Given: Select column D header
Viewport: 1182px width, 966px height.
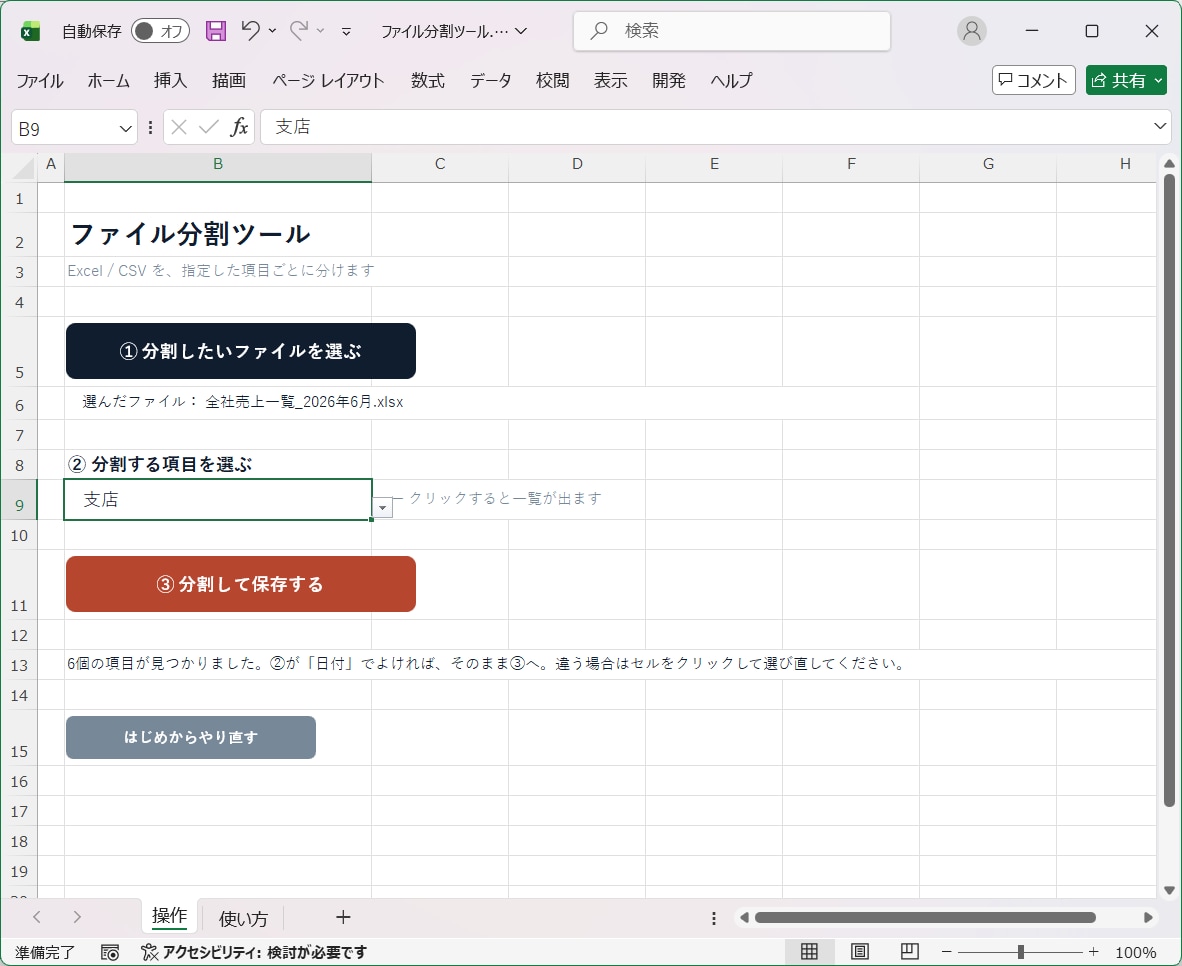Looking at the screenshot, I should coord(577,164).
